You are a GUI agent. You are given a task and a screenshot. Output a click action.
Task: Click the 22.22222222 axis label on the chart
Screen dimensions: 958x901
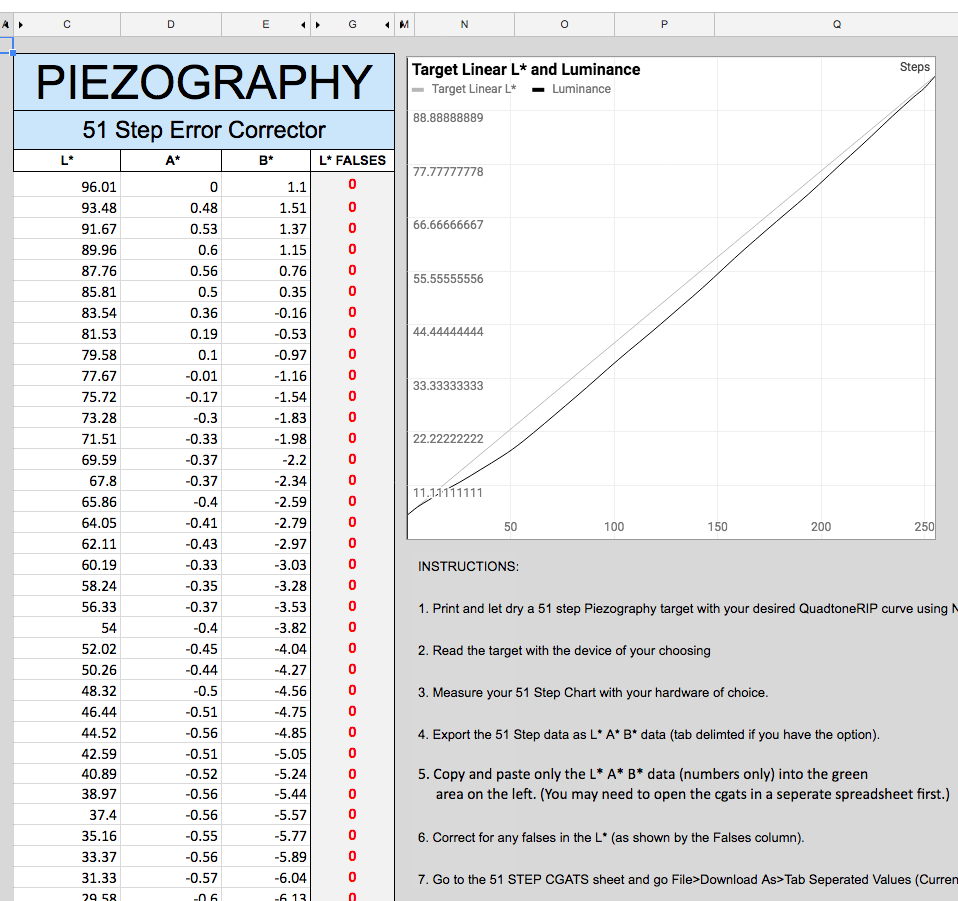[x=448, y=439]
